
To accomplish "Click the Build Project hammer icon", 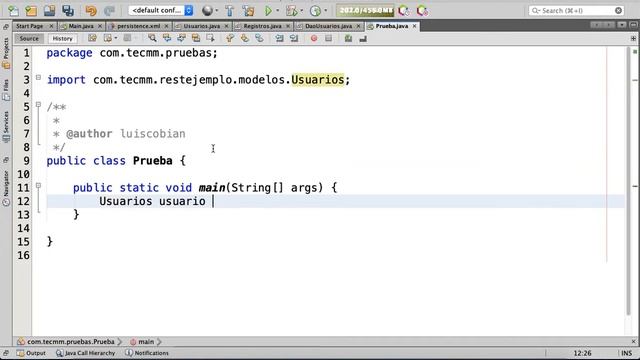I will pos(229,11).
